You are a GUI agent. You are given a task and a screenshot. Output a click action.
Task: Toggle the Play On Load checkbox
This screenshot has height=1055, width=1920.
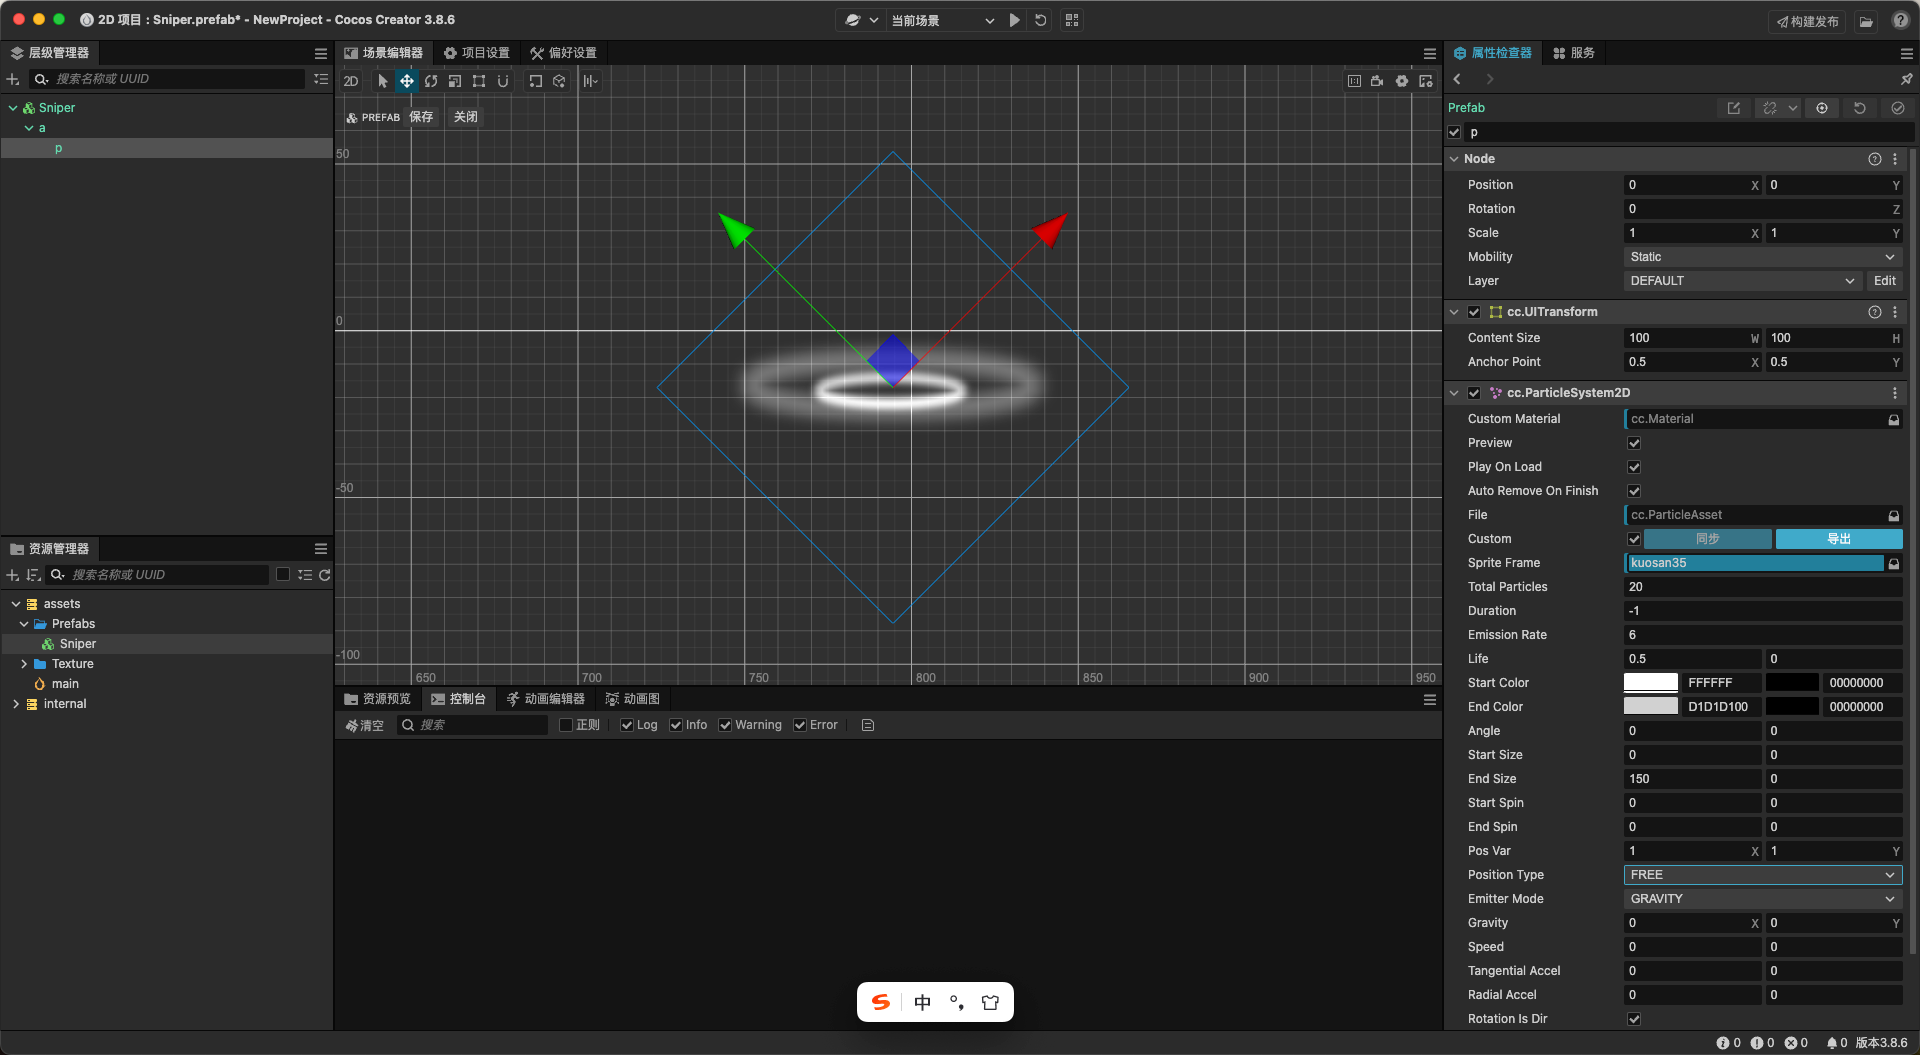click(1634, 467)
